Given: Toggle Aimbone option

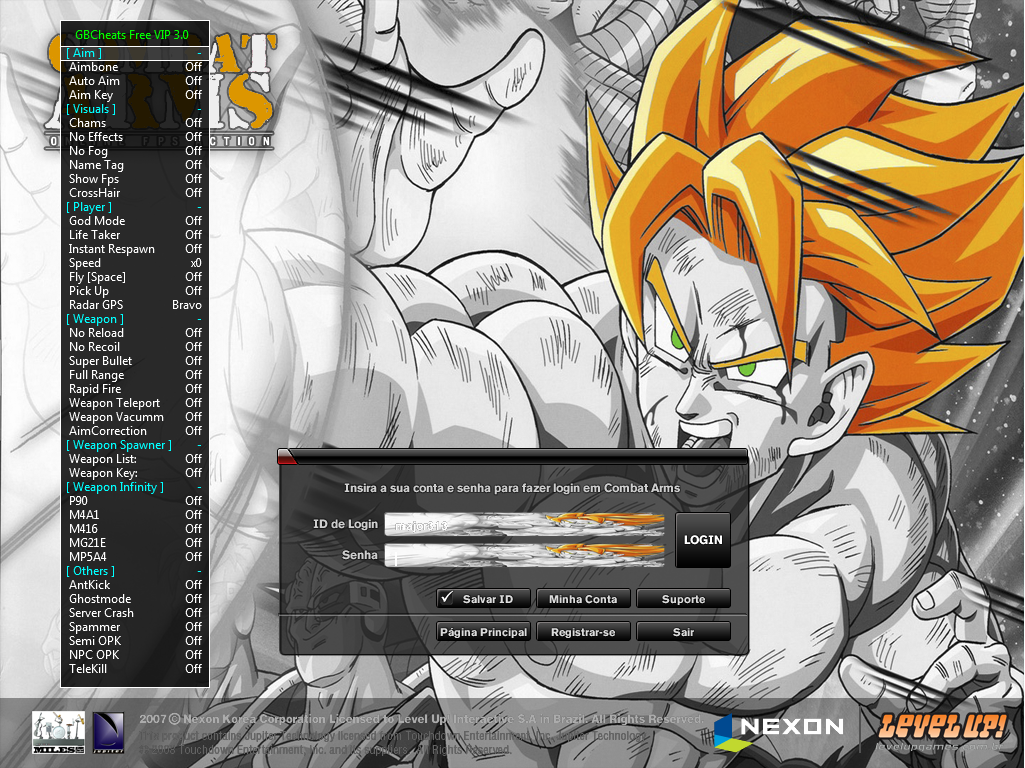Looking at the screenshot, I should [x=135, y=67].
